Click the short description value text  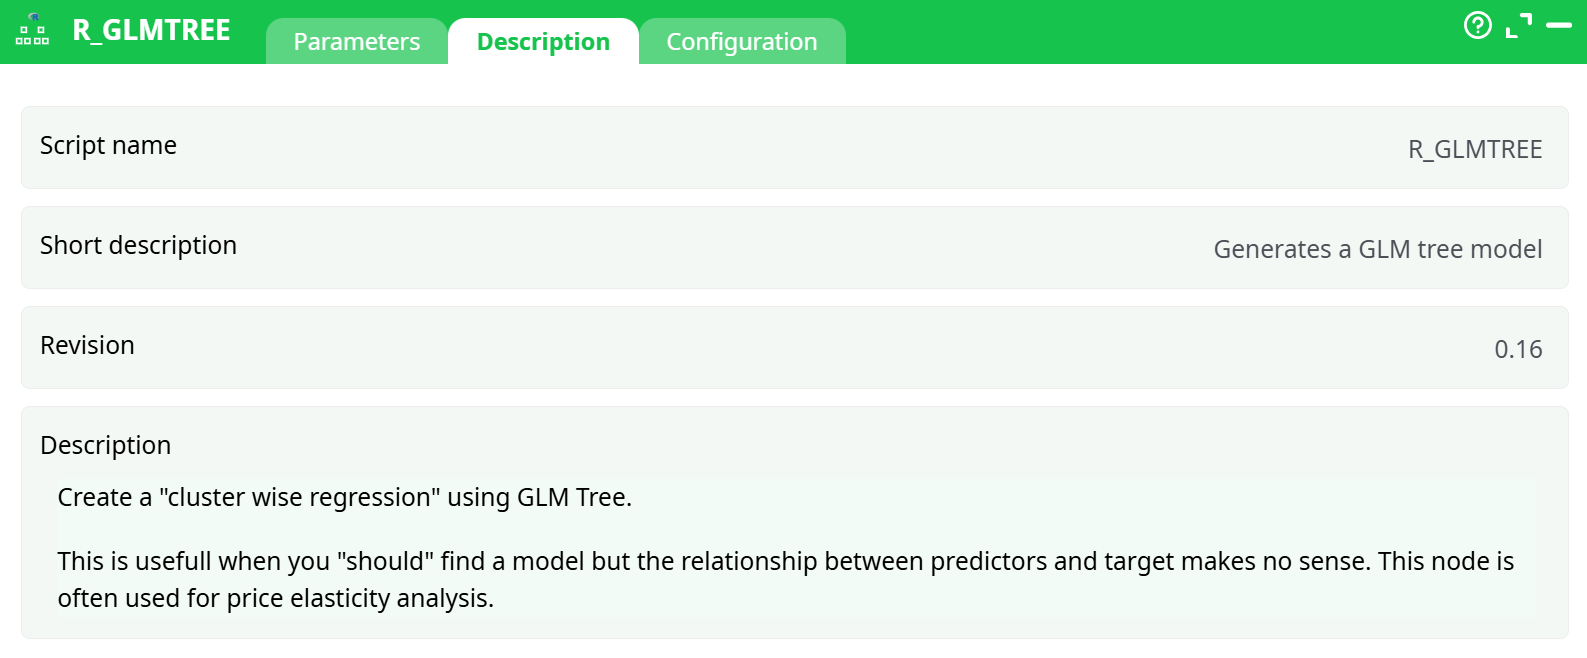[1377, 249]
